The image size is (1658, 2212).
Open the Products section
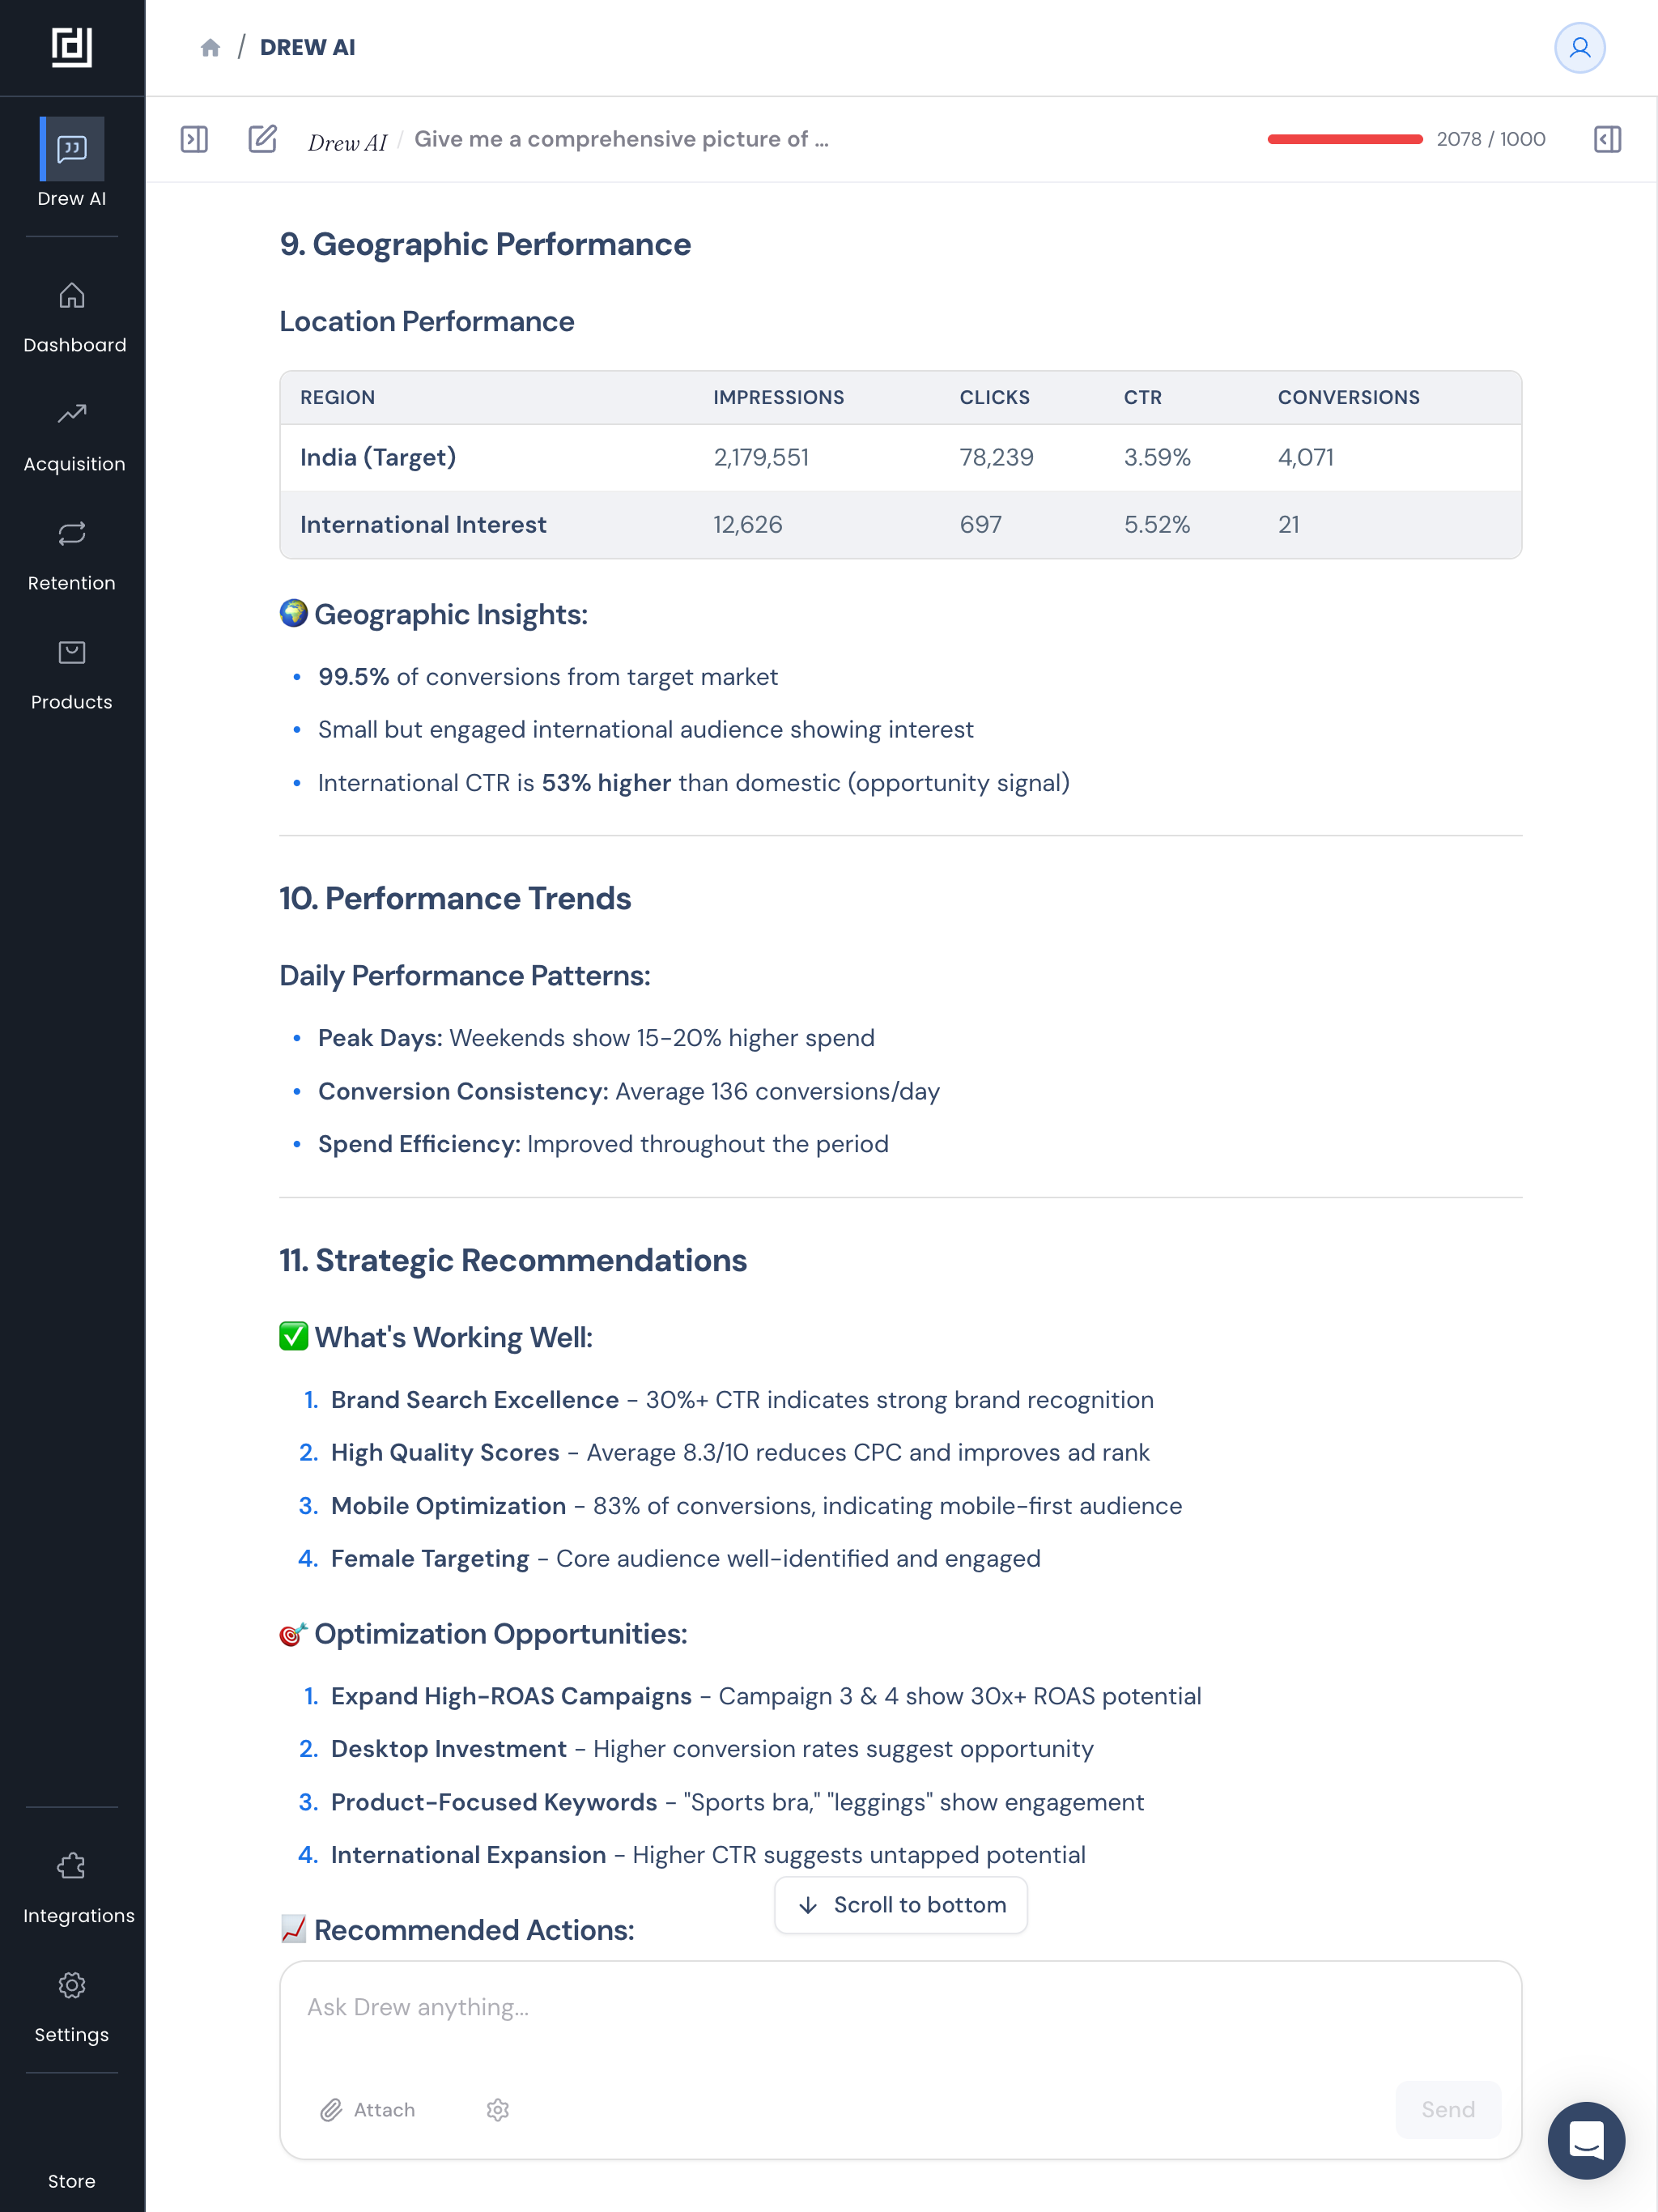[x=72, y=675]
